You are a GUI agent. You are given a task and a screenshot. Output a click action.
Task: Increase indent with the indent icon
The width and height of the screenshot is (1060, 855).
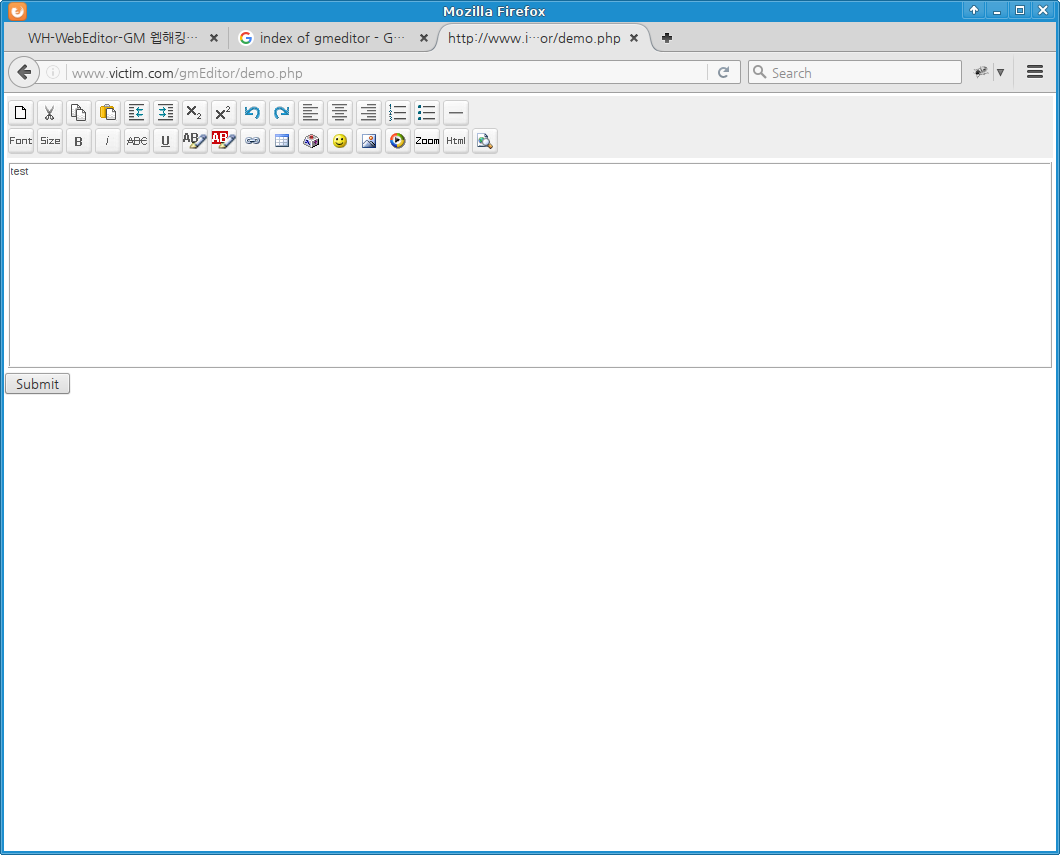(x=166, y=112)
